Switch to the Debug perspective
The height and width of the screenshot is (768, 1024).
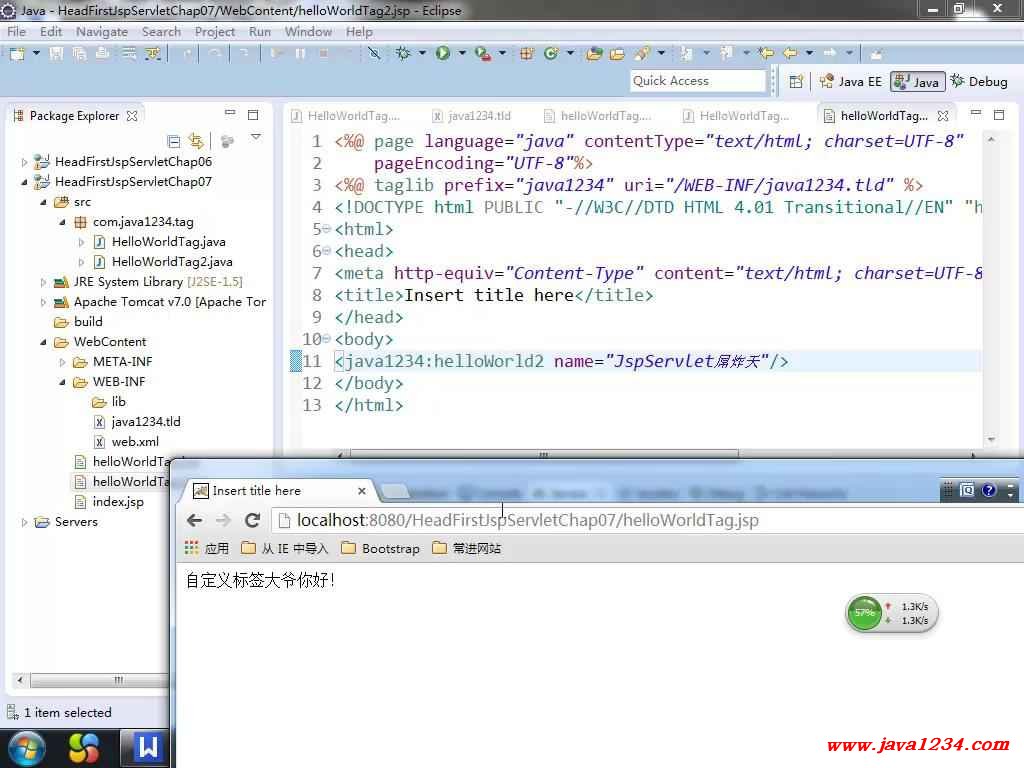[978, 82]
